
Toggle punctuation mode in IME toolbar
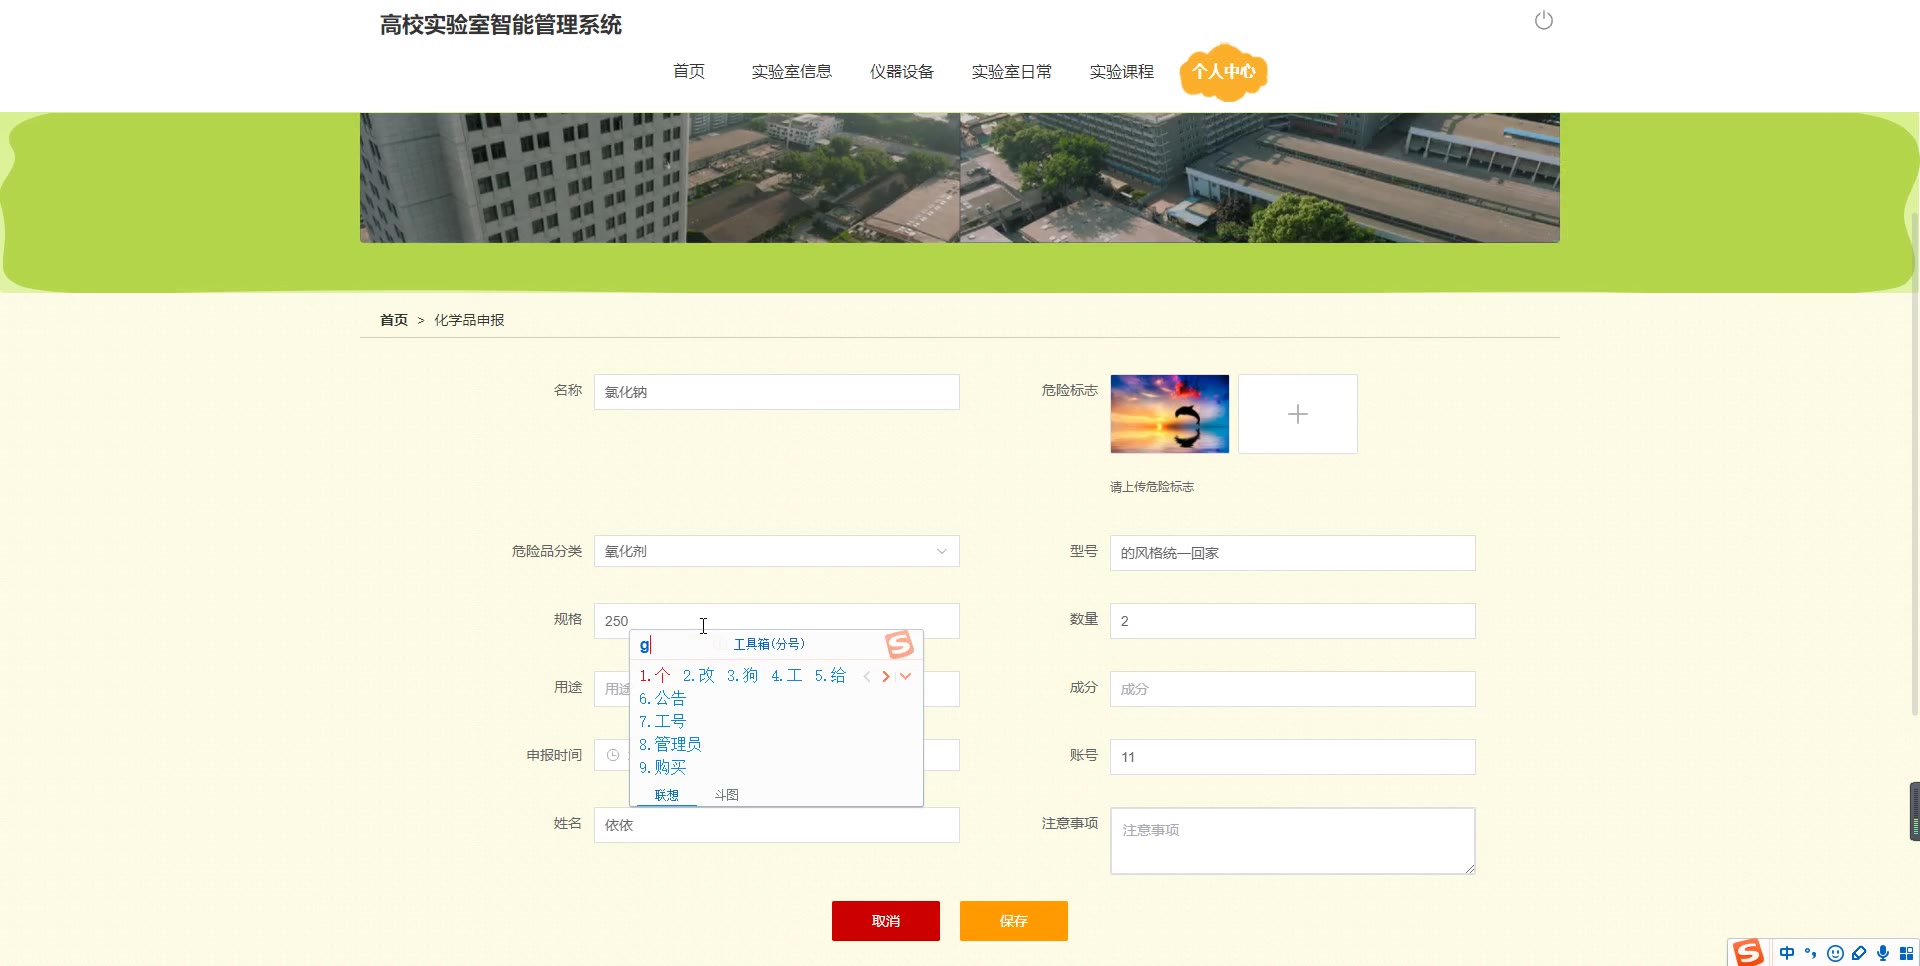(x=1811, y=953)
